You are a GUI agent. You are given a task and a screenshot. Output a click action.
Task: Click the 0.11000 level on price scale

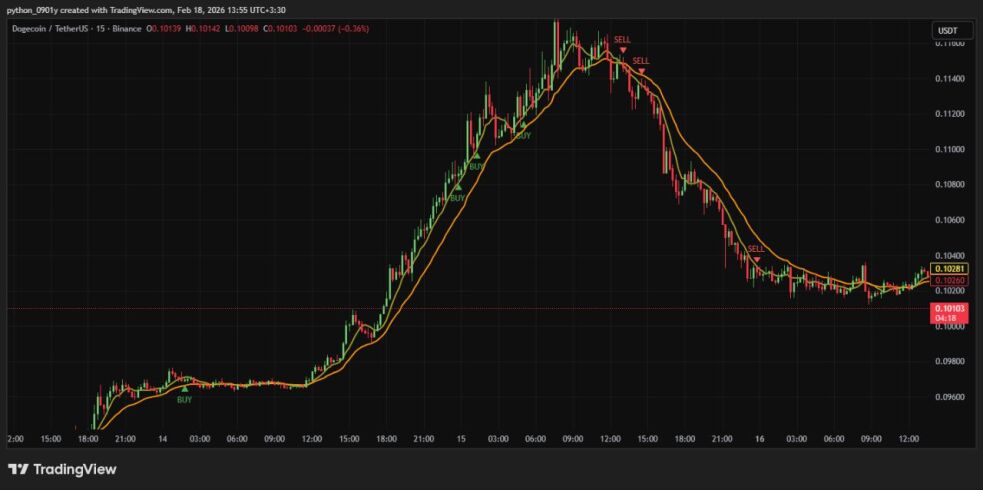pyautogui.click(x=949, y=149)
